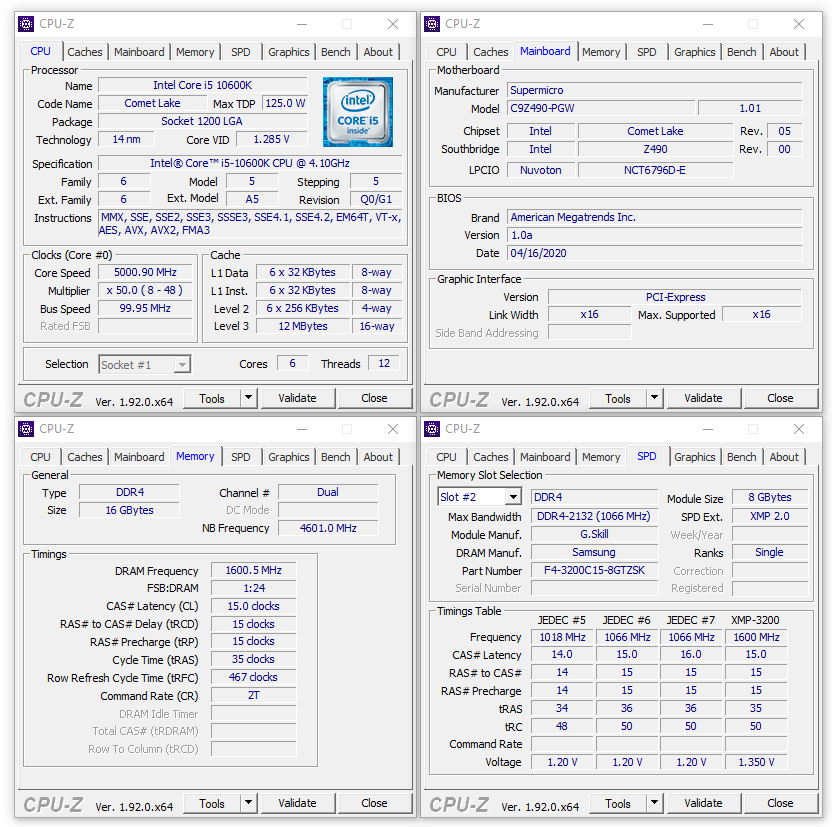Click the Module Size value '8 GBytes'
The height and width of the screenshot is (827, 832).
770,498
